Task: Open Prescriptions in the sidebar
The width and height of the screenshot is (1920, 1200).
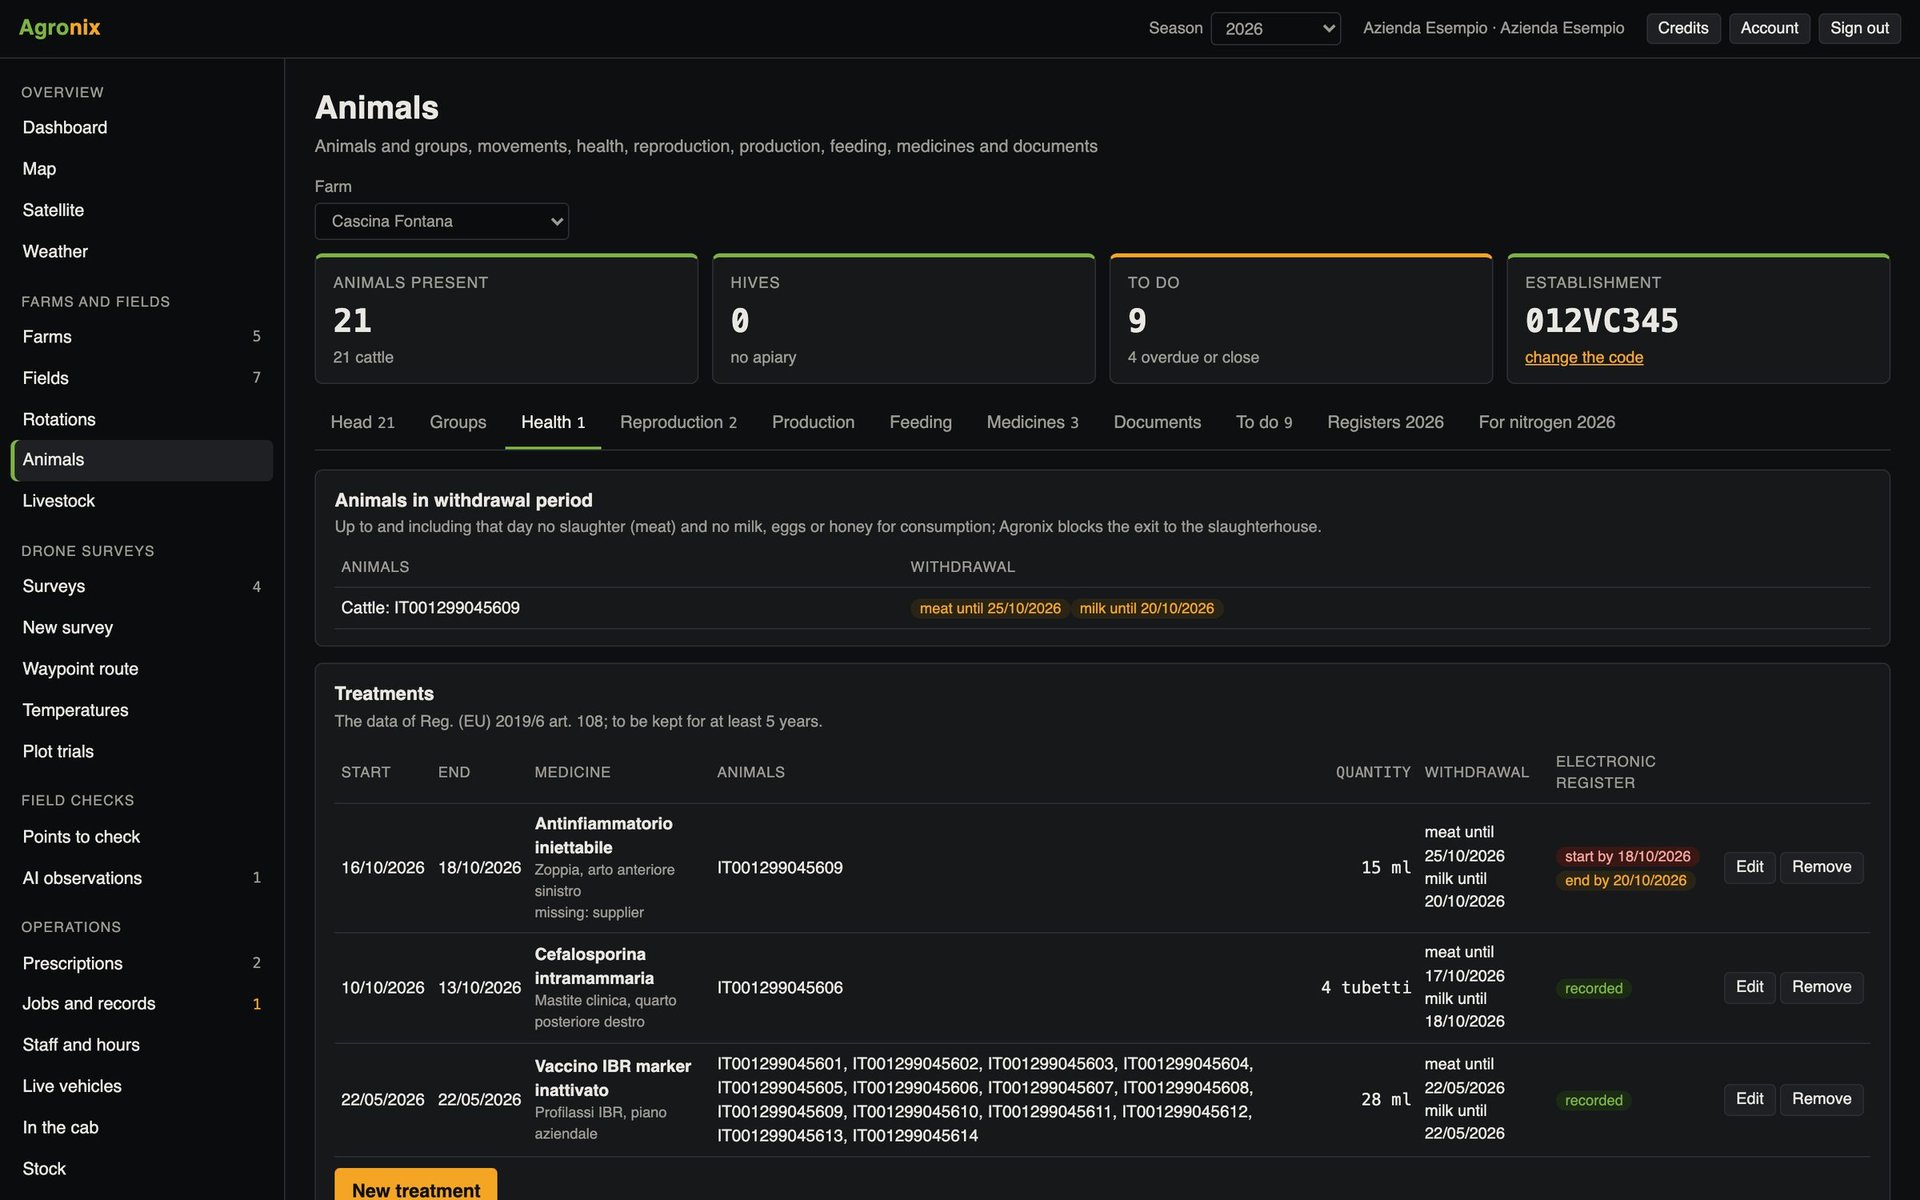Action: [x=141, y=963]
